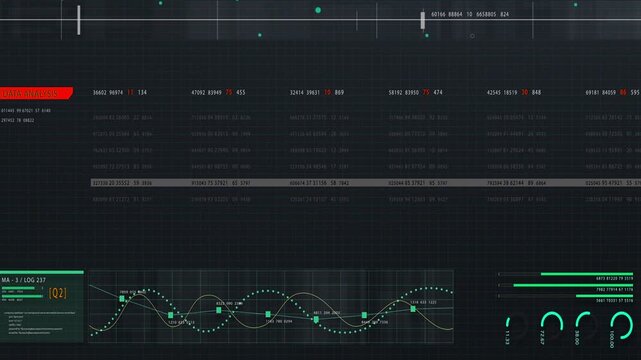This screenshot has height=360, width=641.
Task: Click the graph marker labeled 1365 708
Action: 268,314
